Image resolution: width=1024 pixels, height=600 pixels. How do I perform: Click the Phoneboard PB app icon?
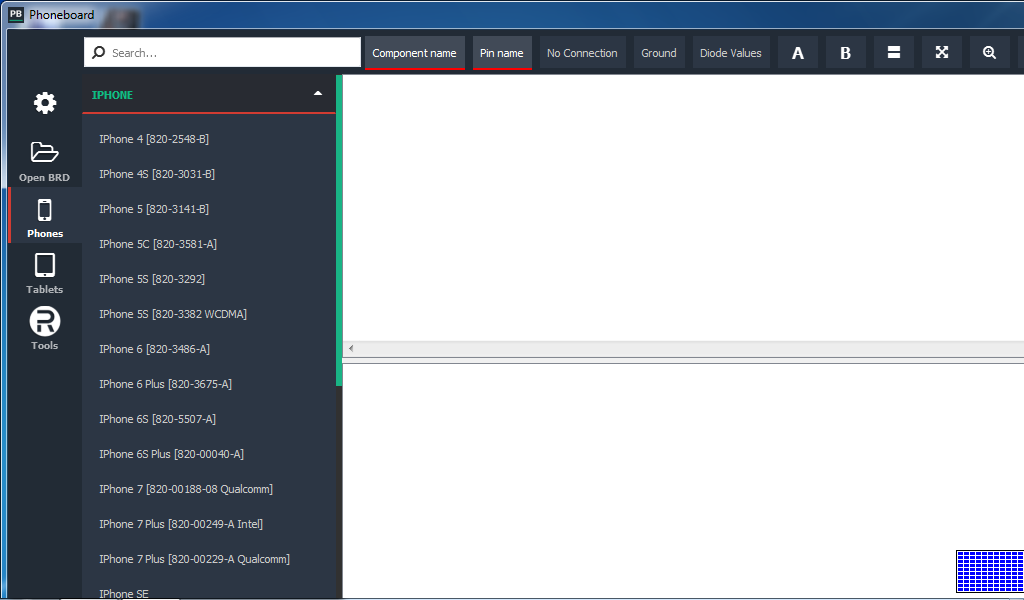(16, 14)
